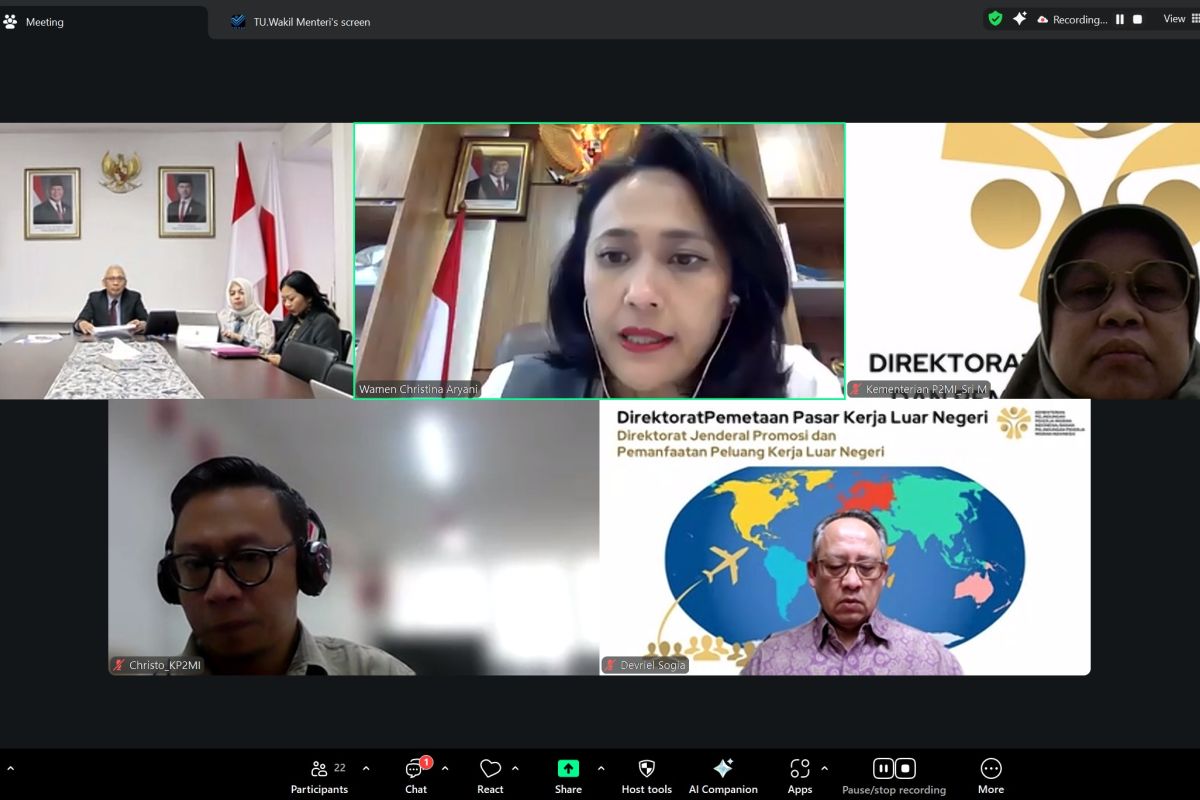Pause recording using the bottom toolbar control

[x=883, y=768]
